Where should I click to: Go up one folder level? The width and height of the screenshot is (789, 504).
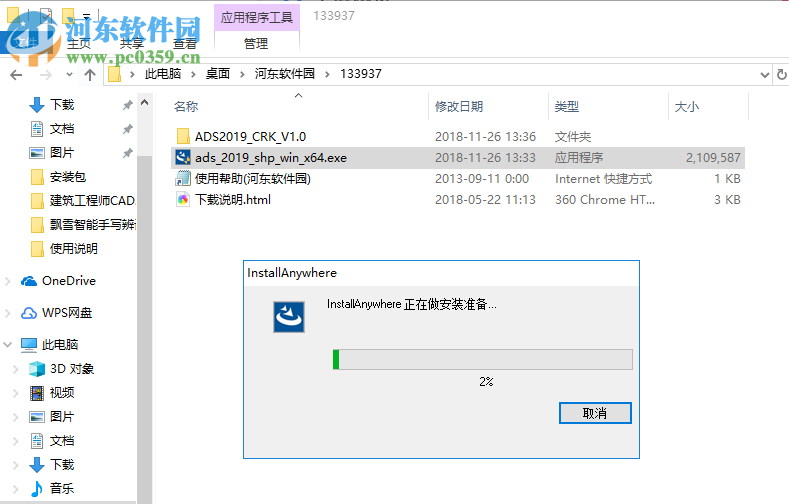point(90,75)
